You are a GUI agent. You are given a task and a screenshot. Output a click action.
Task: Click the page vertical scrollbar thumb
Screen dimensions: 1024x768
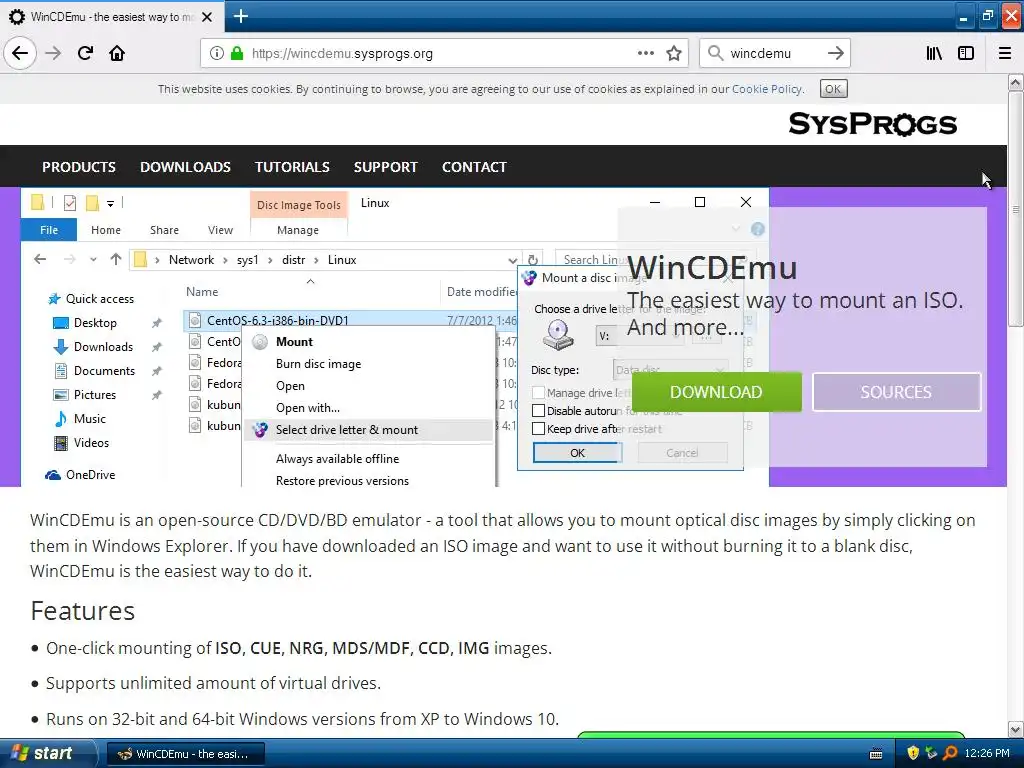point(1016,209)
